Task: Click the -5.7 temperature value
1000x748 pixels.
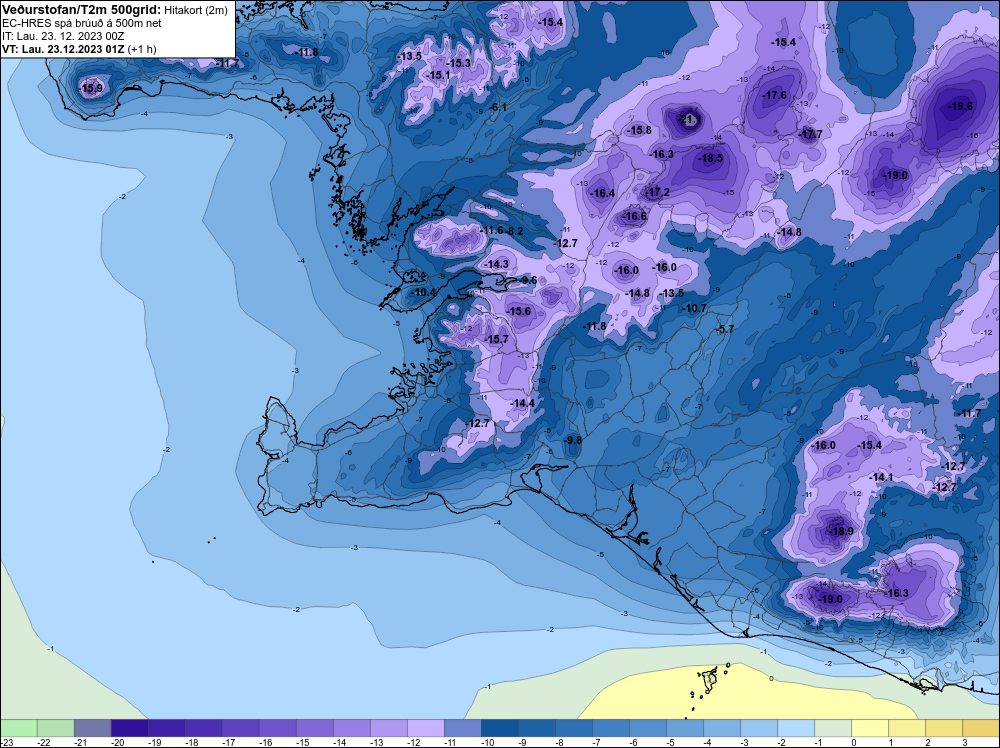Action: [726, 330]
